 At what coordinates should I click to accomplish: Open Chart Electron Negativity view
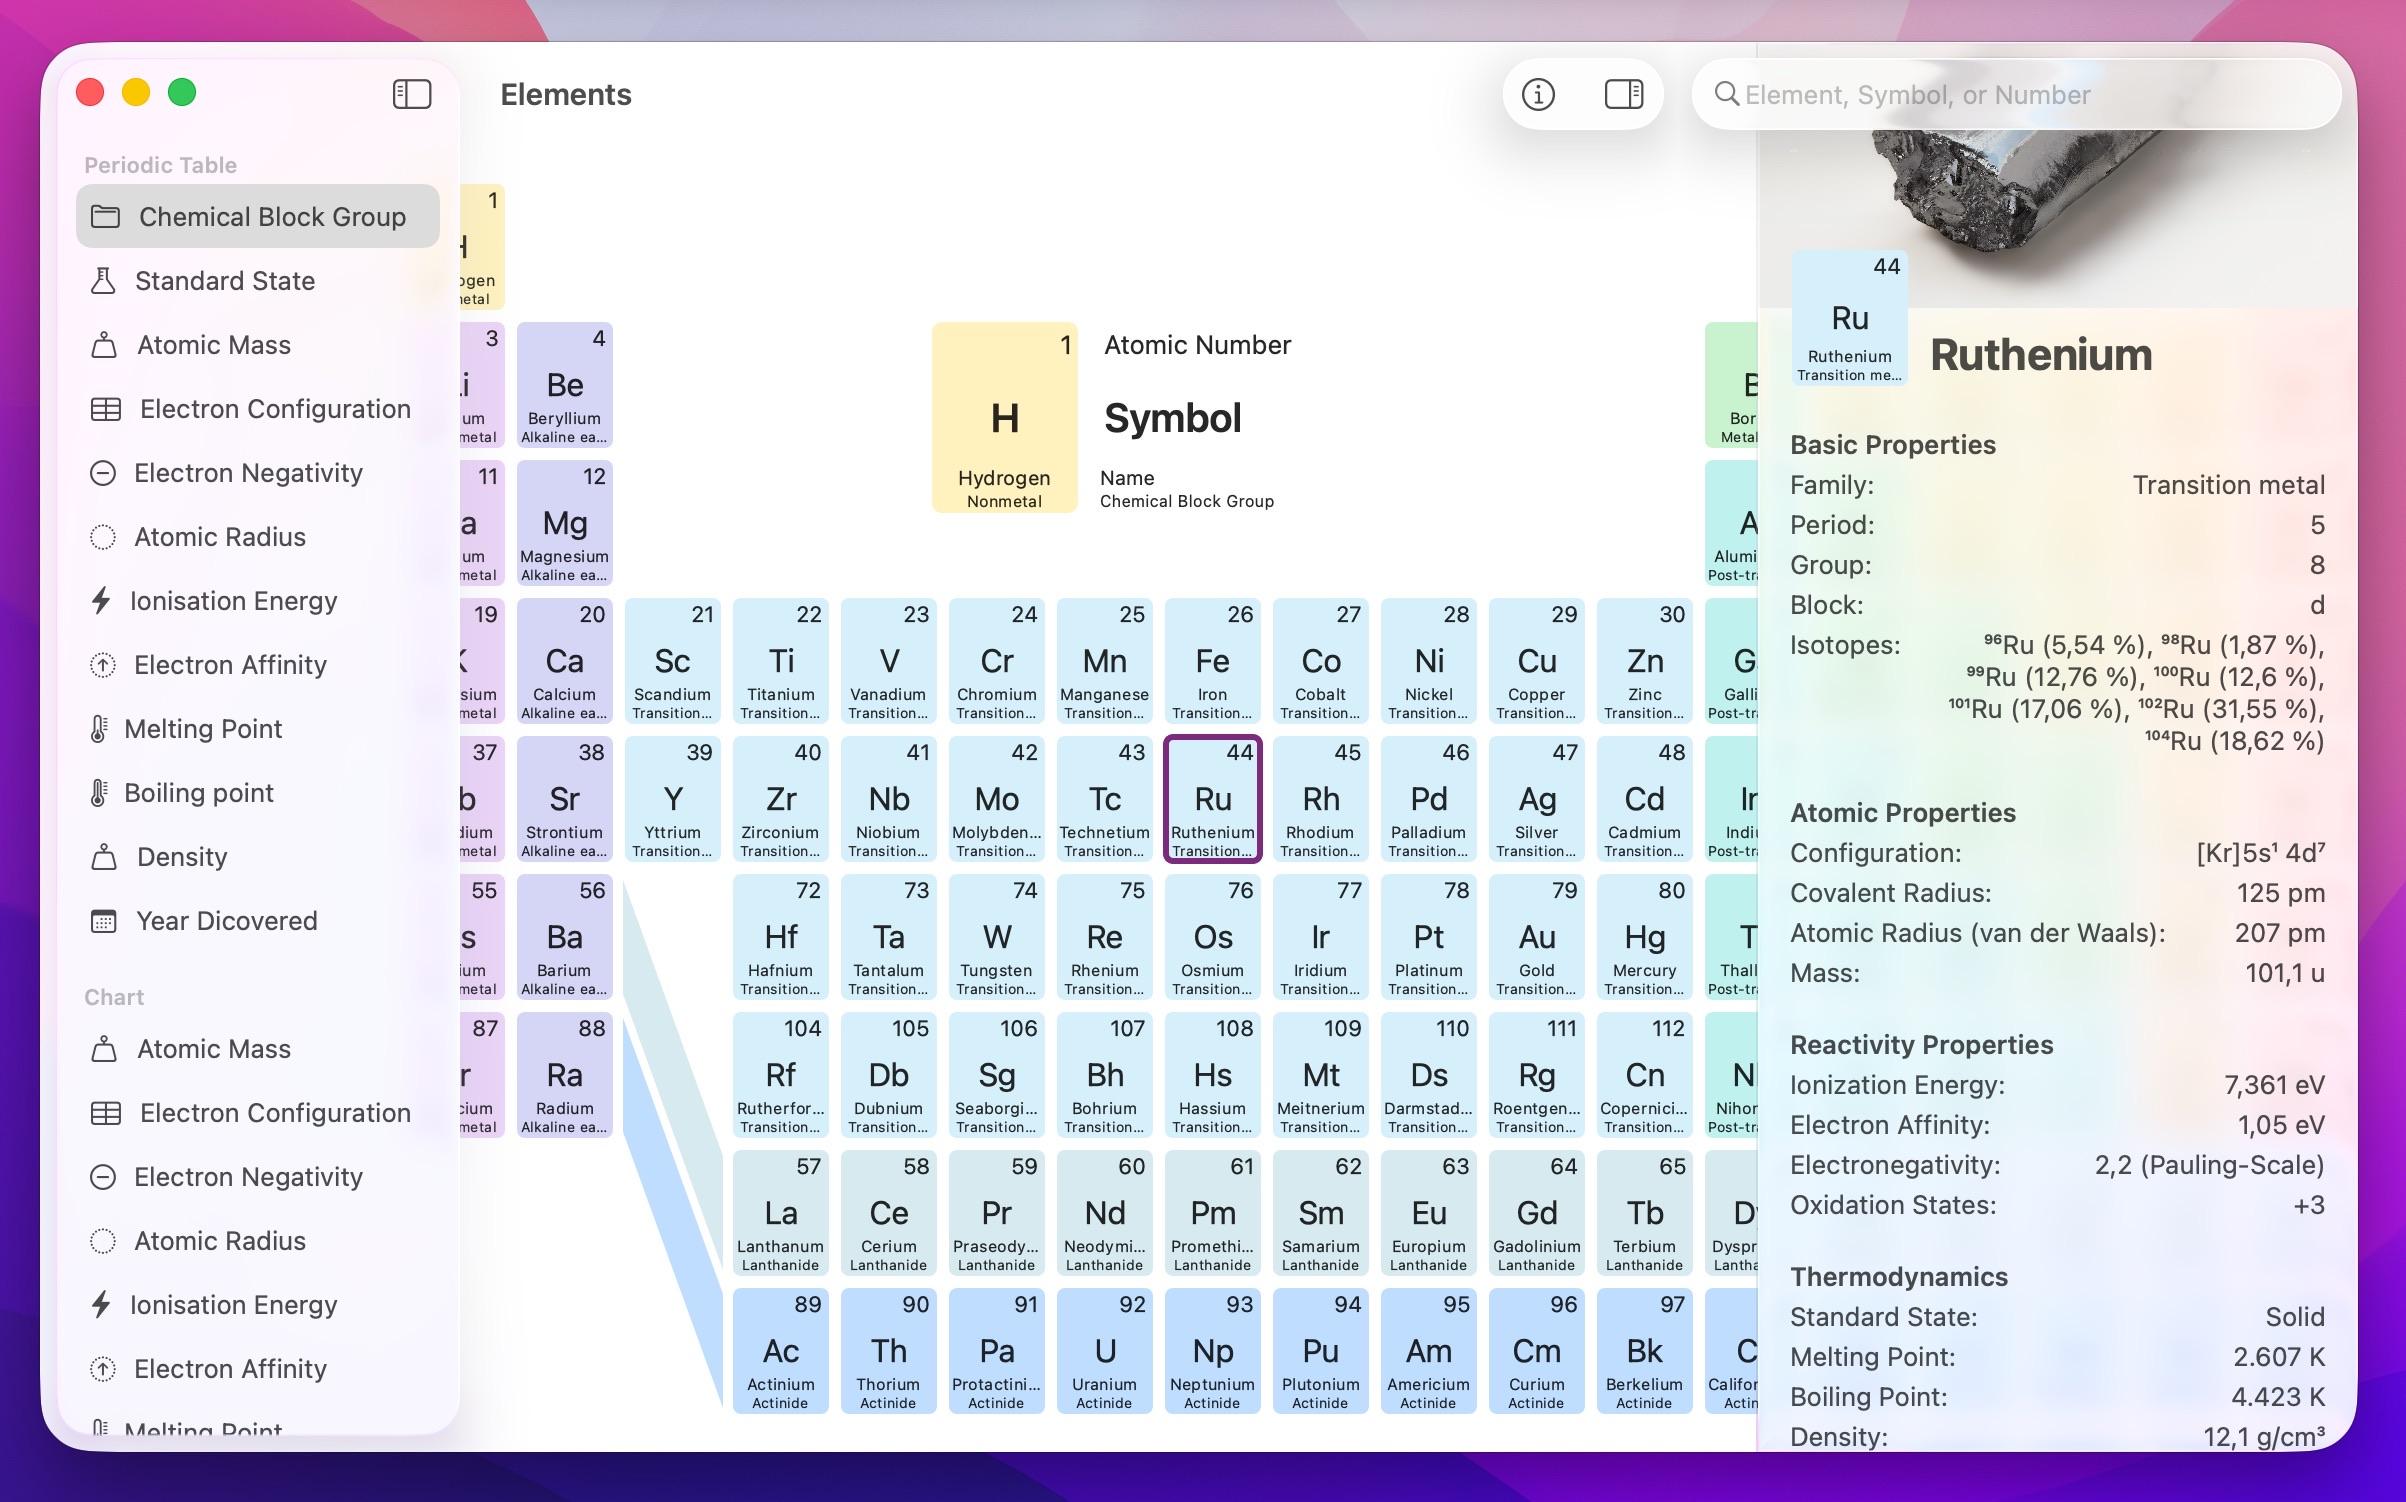[258, 1177]
